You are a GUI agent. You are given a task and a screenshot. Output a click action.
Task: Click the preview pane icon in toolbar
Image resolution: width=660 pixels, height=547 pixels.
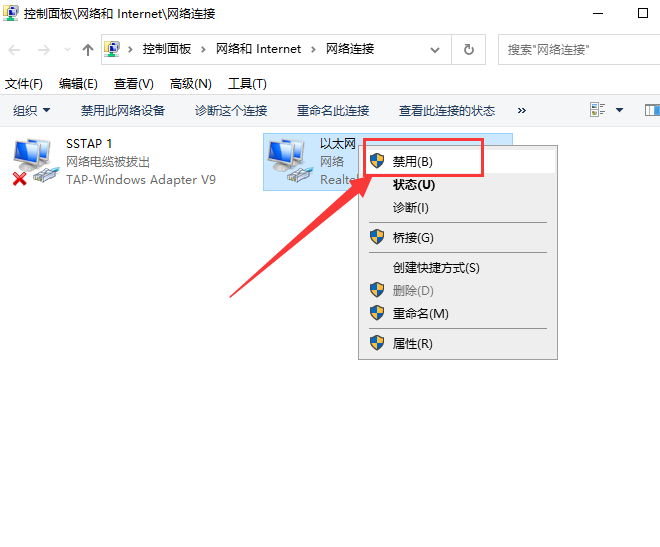tap(651, 110)
